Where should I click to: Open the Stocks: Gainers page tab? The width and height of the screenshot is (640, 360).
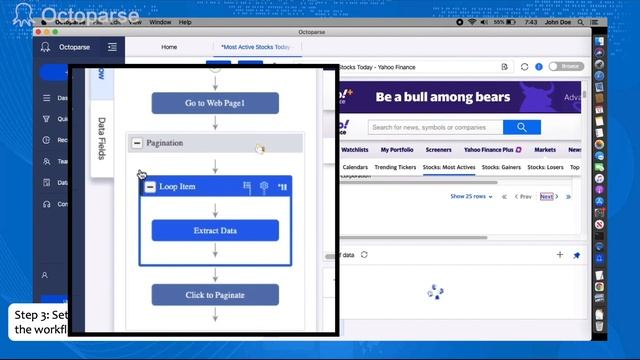[x=501, y=167]
